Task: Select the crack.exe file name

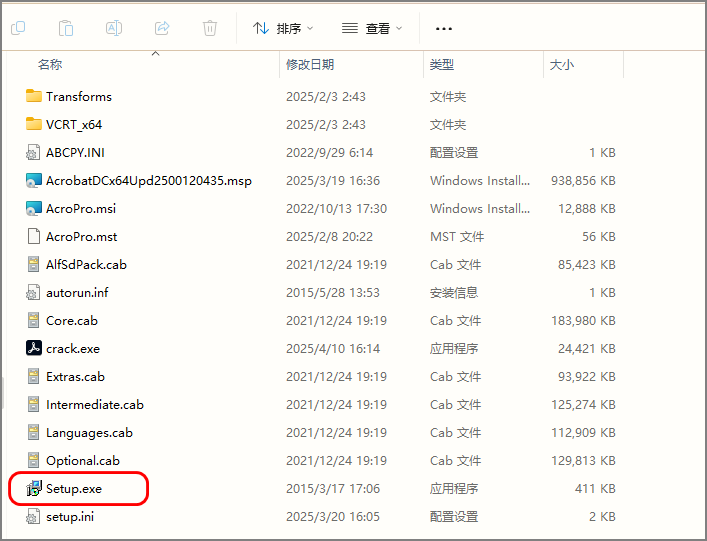Action: 73,348
